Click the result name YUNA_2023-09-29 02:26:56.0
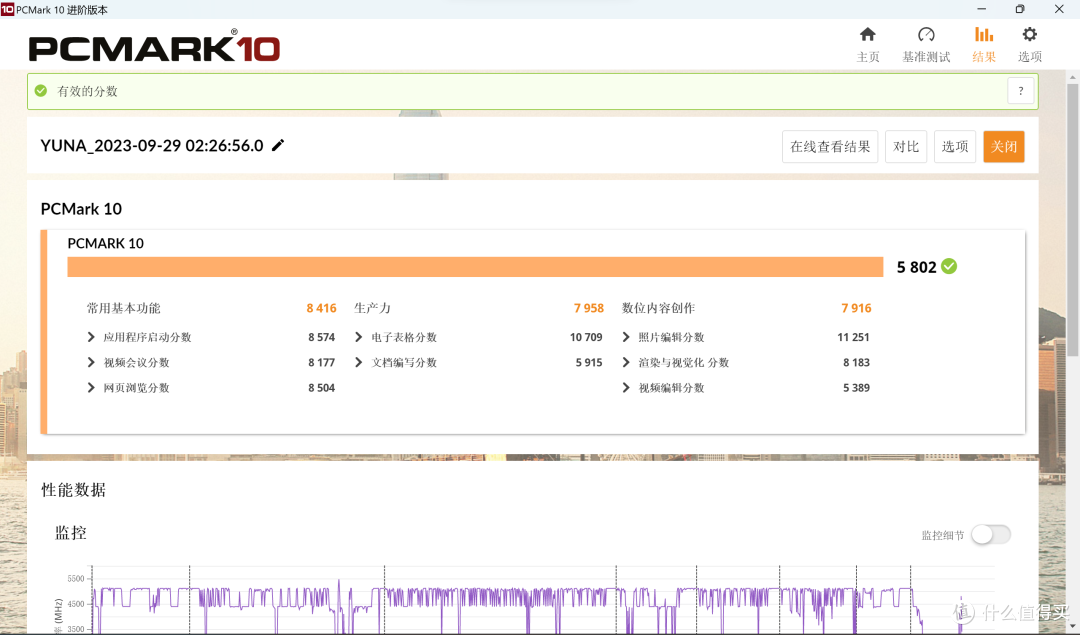 (x=152, y=145)
